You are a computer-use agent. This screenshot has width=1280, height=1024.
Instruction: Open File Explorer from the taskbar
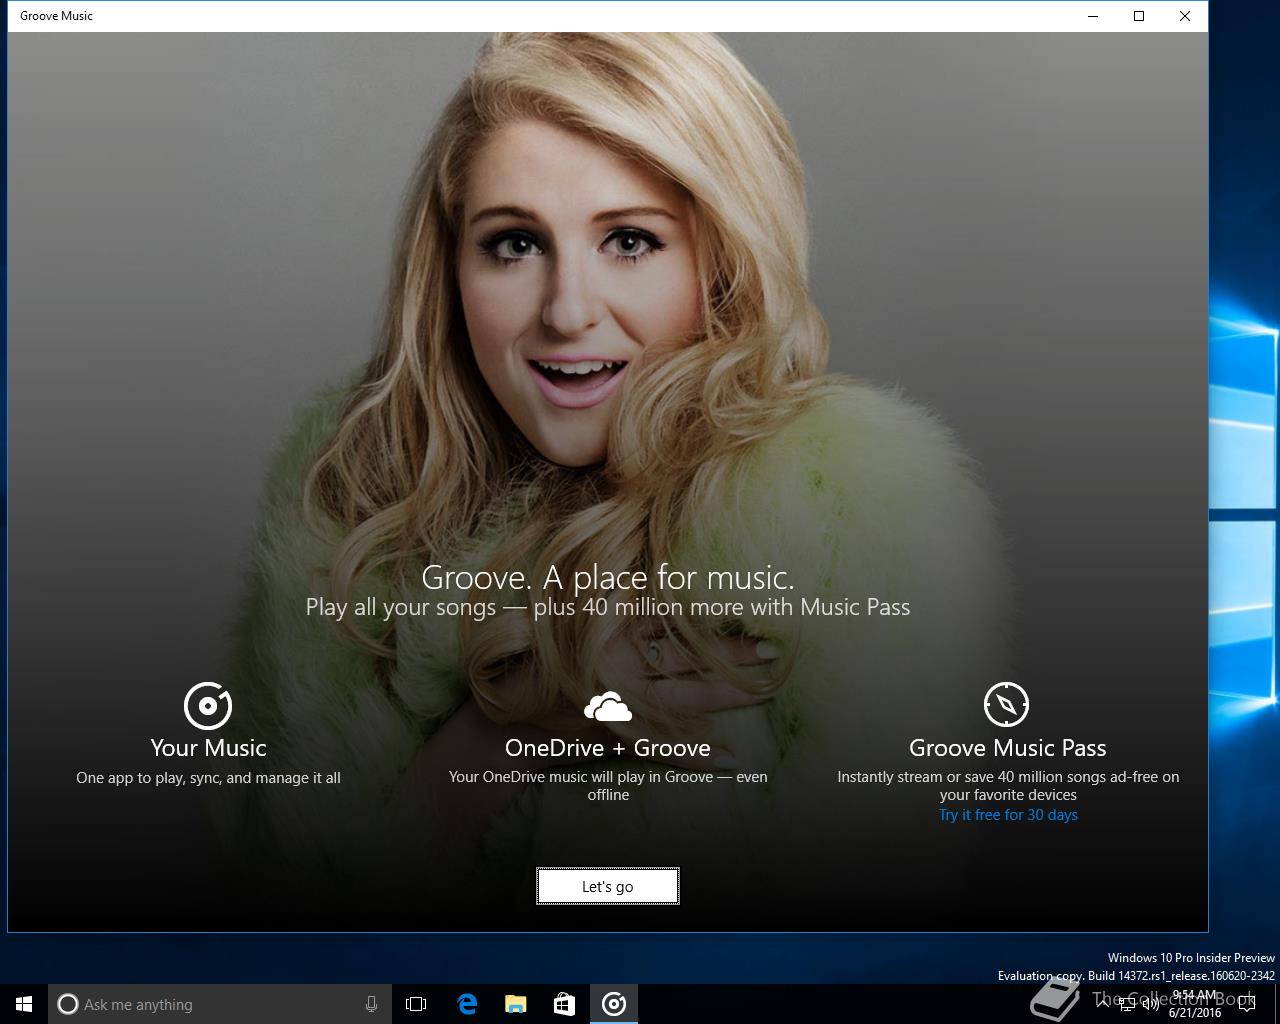pos(516,1004)
